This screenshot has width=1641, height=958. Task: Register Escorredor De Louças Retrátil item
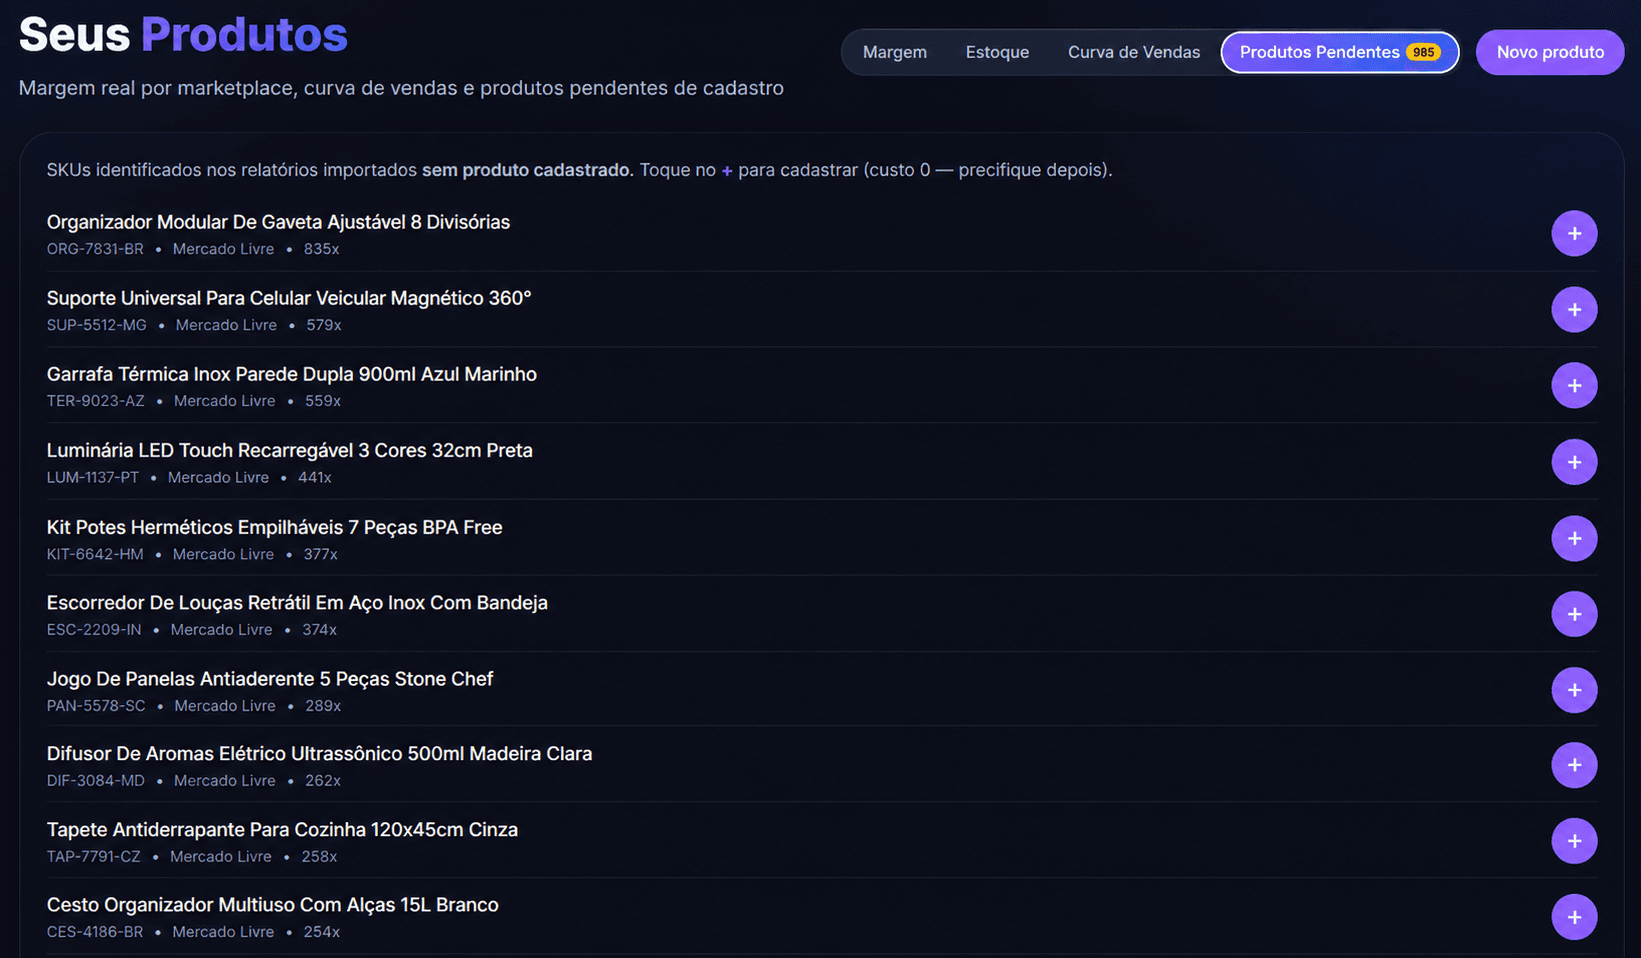click(1574, 614)
